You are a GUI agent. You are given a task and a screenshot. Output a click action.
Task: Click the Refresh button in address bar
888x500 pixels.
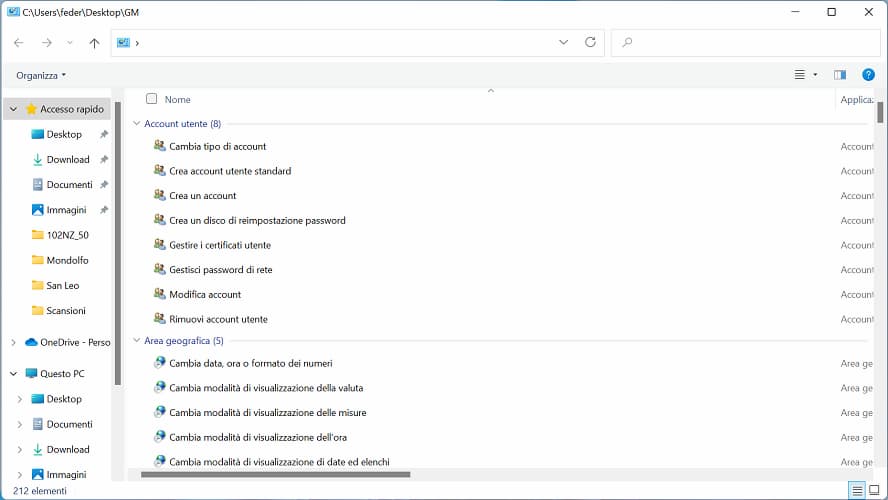(590, 43)
